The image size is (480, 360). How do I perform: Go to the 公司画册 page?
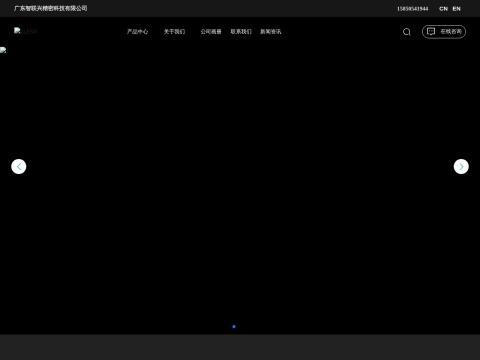tap(211, 32)
